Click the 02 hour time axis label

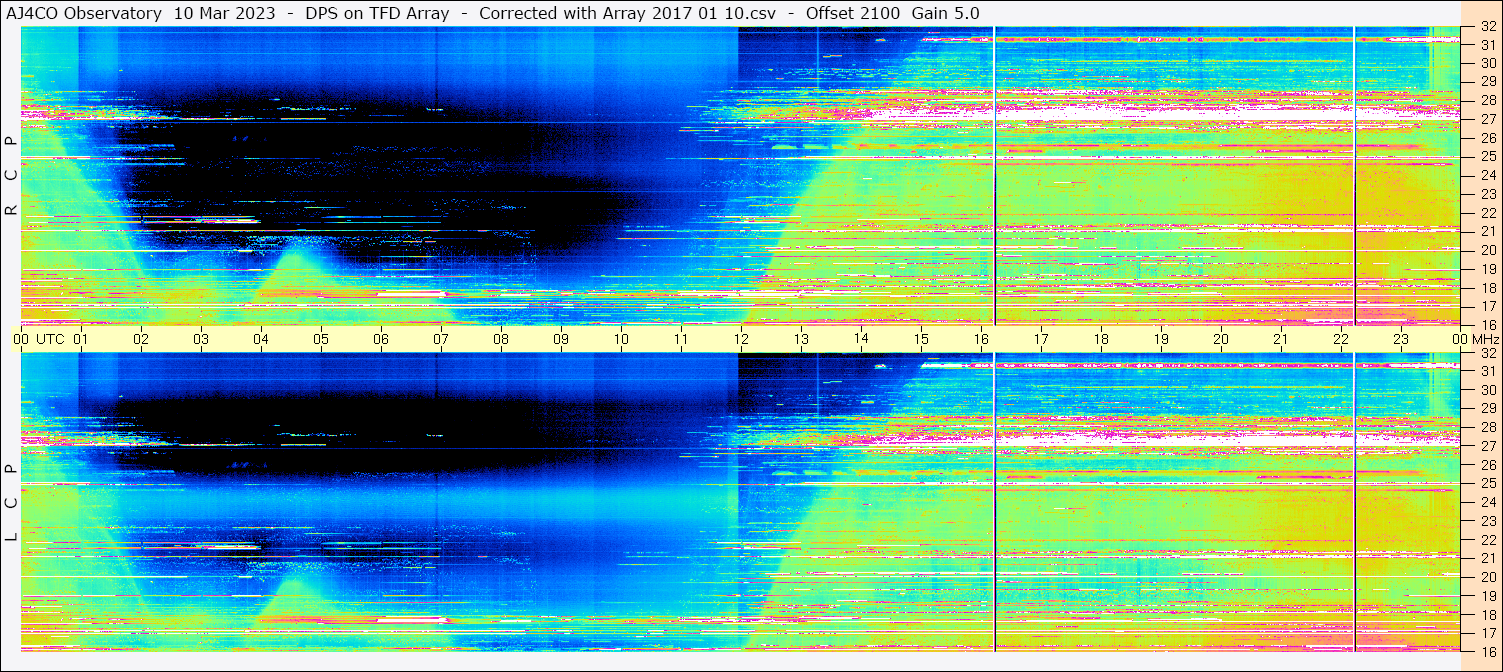click(x=141, y=339)
